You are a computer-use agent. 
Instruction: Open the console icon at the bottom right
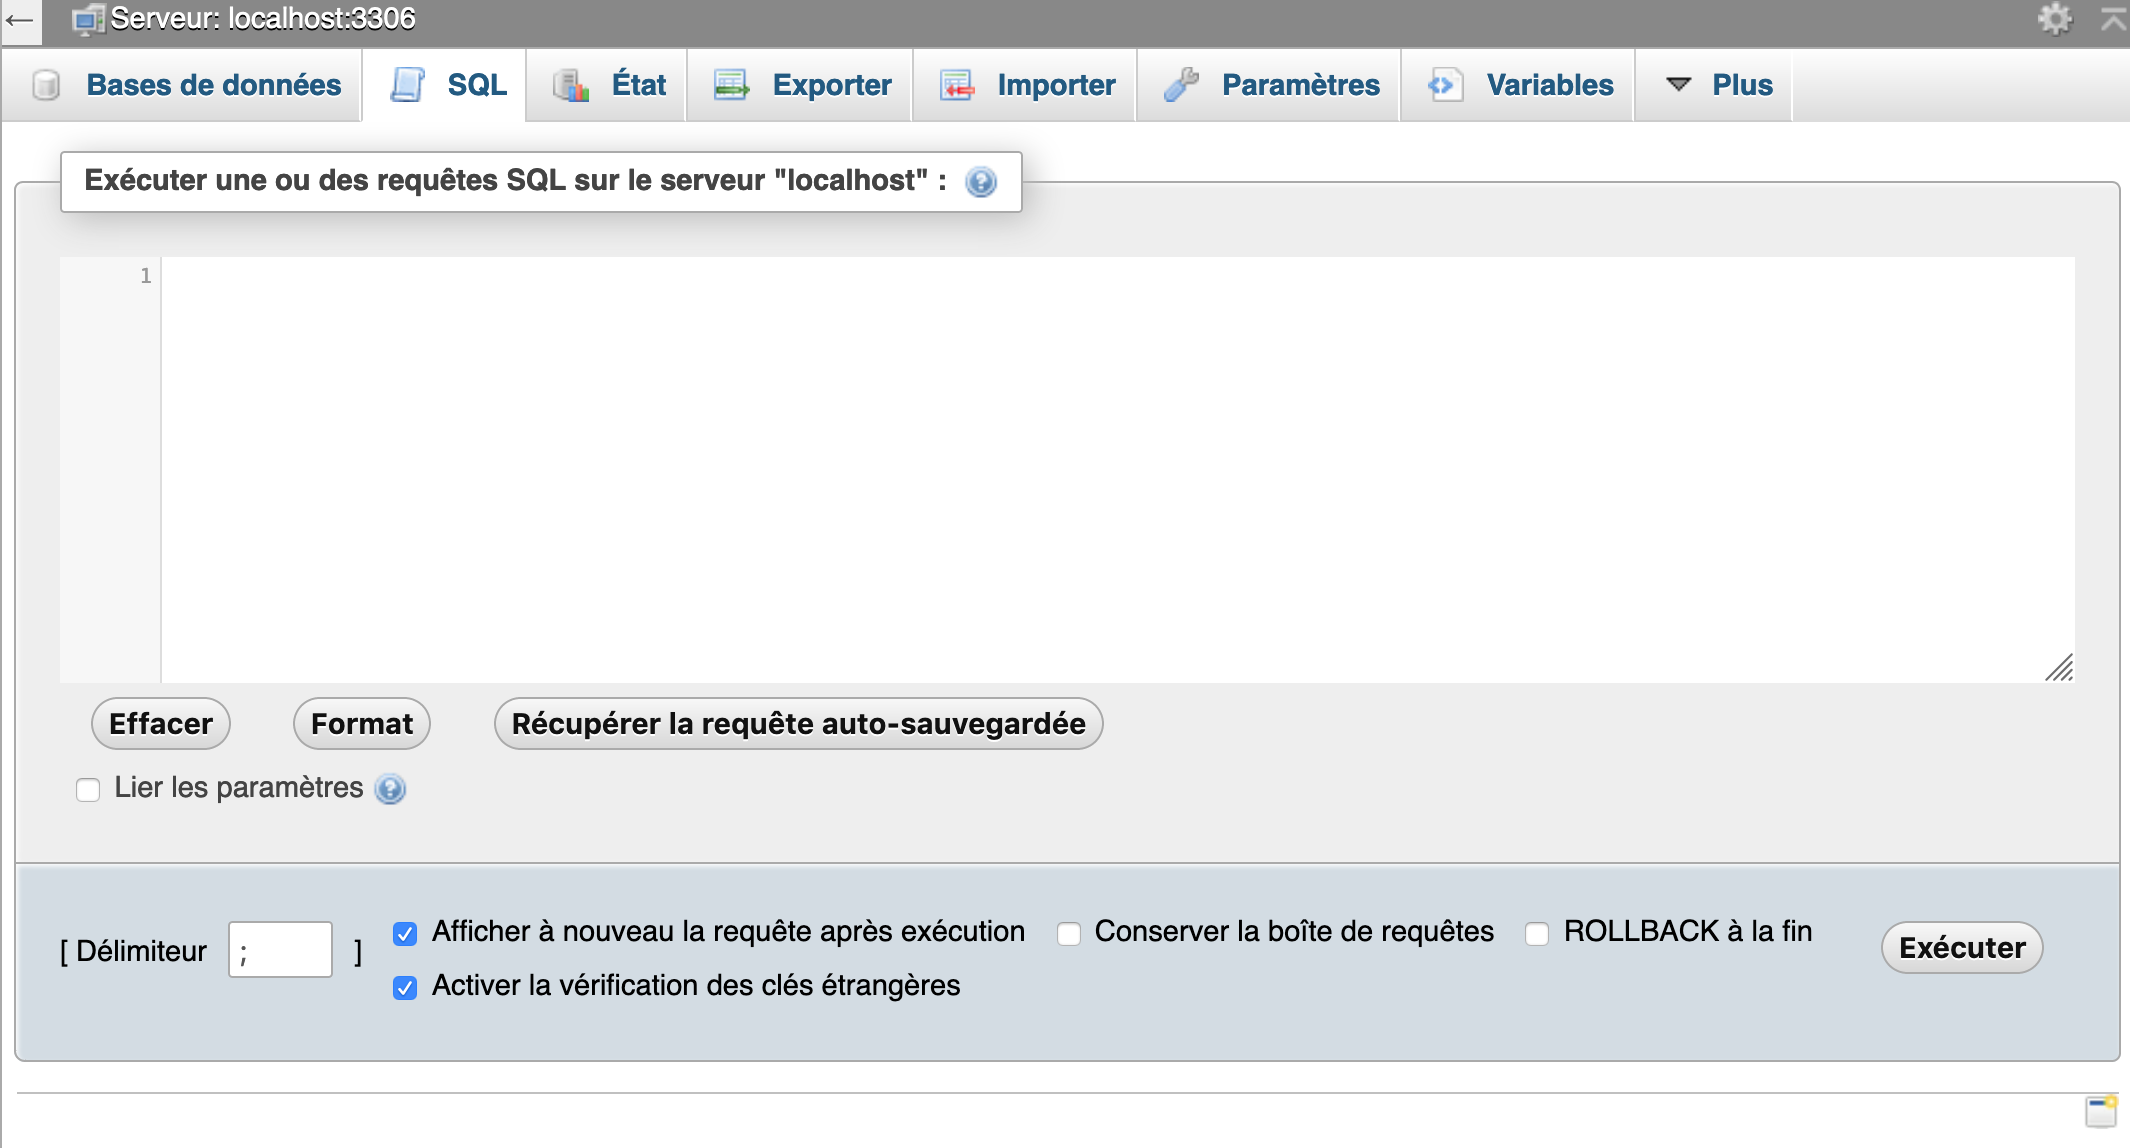point(2101,1111)
